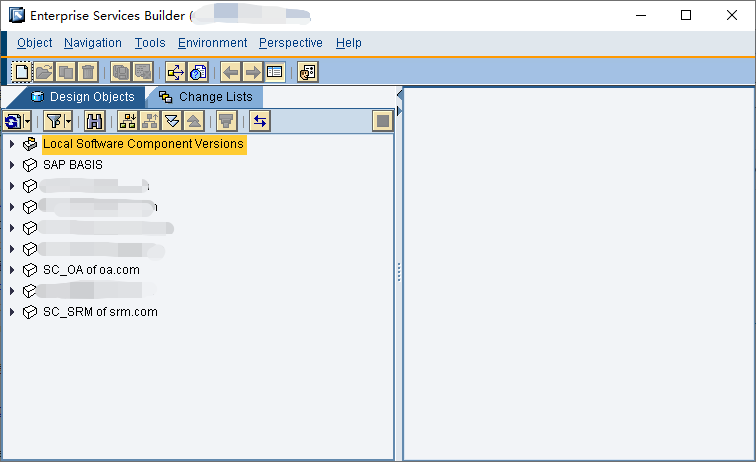Refresh the tree with the blue arrows icon
756x462 pixels.
pyautogui.click(x=13, y=121)
